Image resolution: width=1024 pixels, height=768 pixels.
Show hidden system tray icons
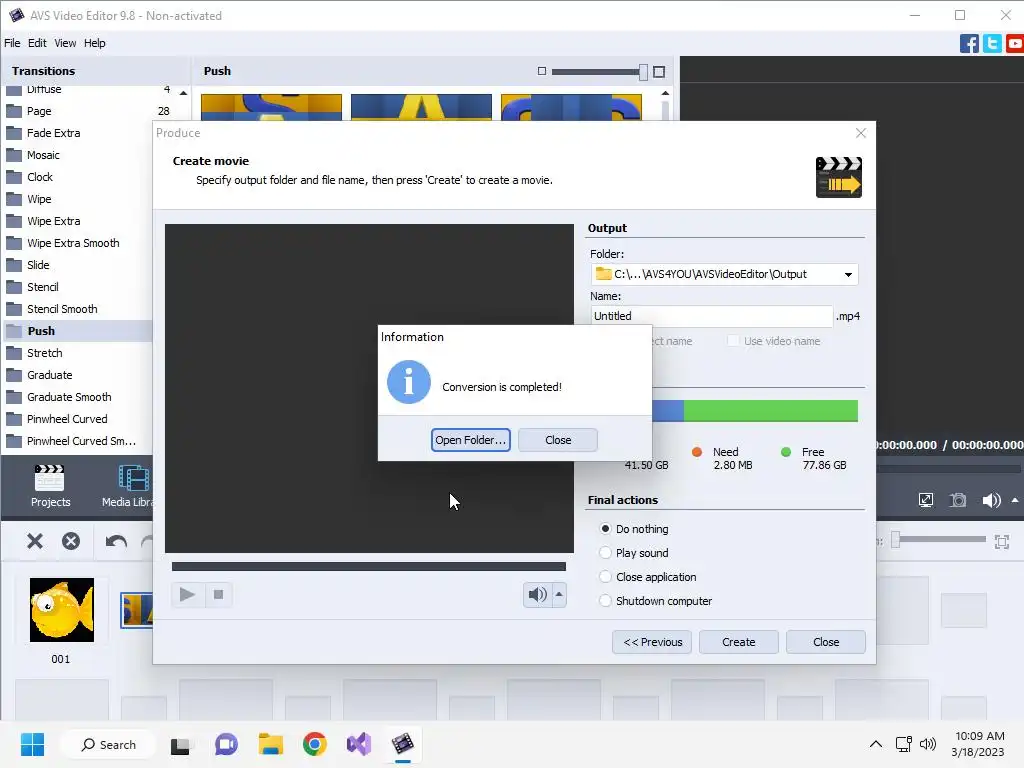(876, 744)
